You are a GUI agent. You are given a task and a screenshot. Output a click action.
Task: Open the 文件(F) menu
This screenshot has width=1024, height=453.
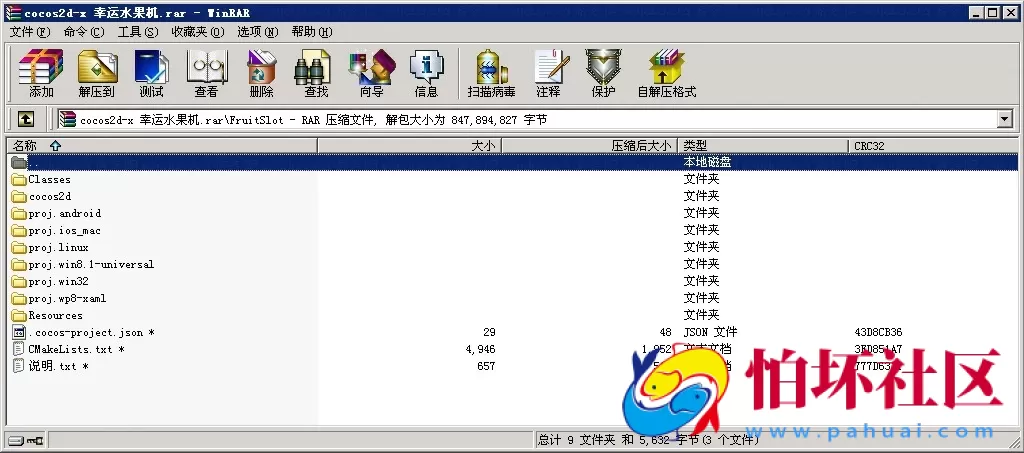pos(29,31)
